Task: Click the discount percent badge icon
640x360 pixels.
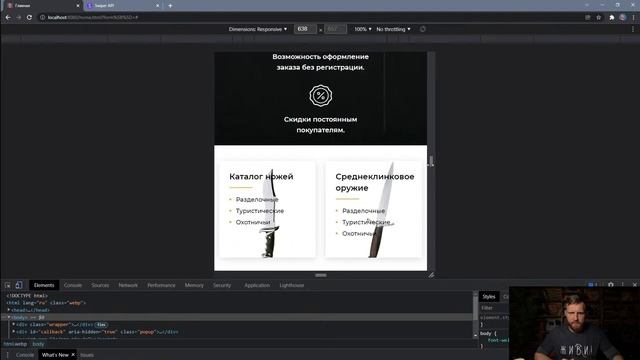Action: point(320,96)
